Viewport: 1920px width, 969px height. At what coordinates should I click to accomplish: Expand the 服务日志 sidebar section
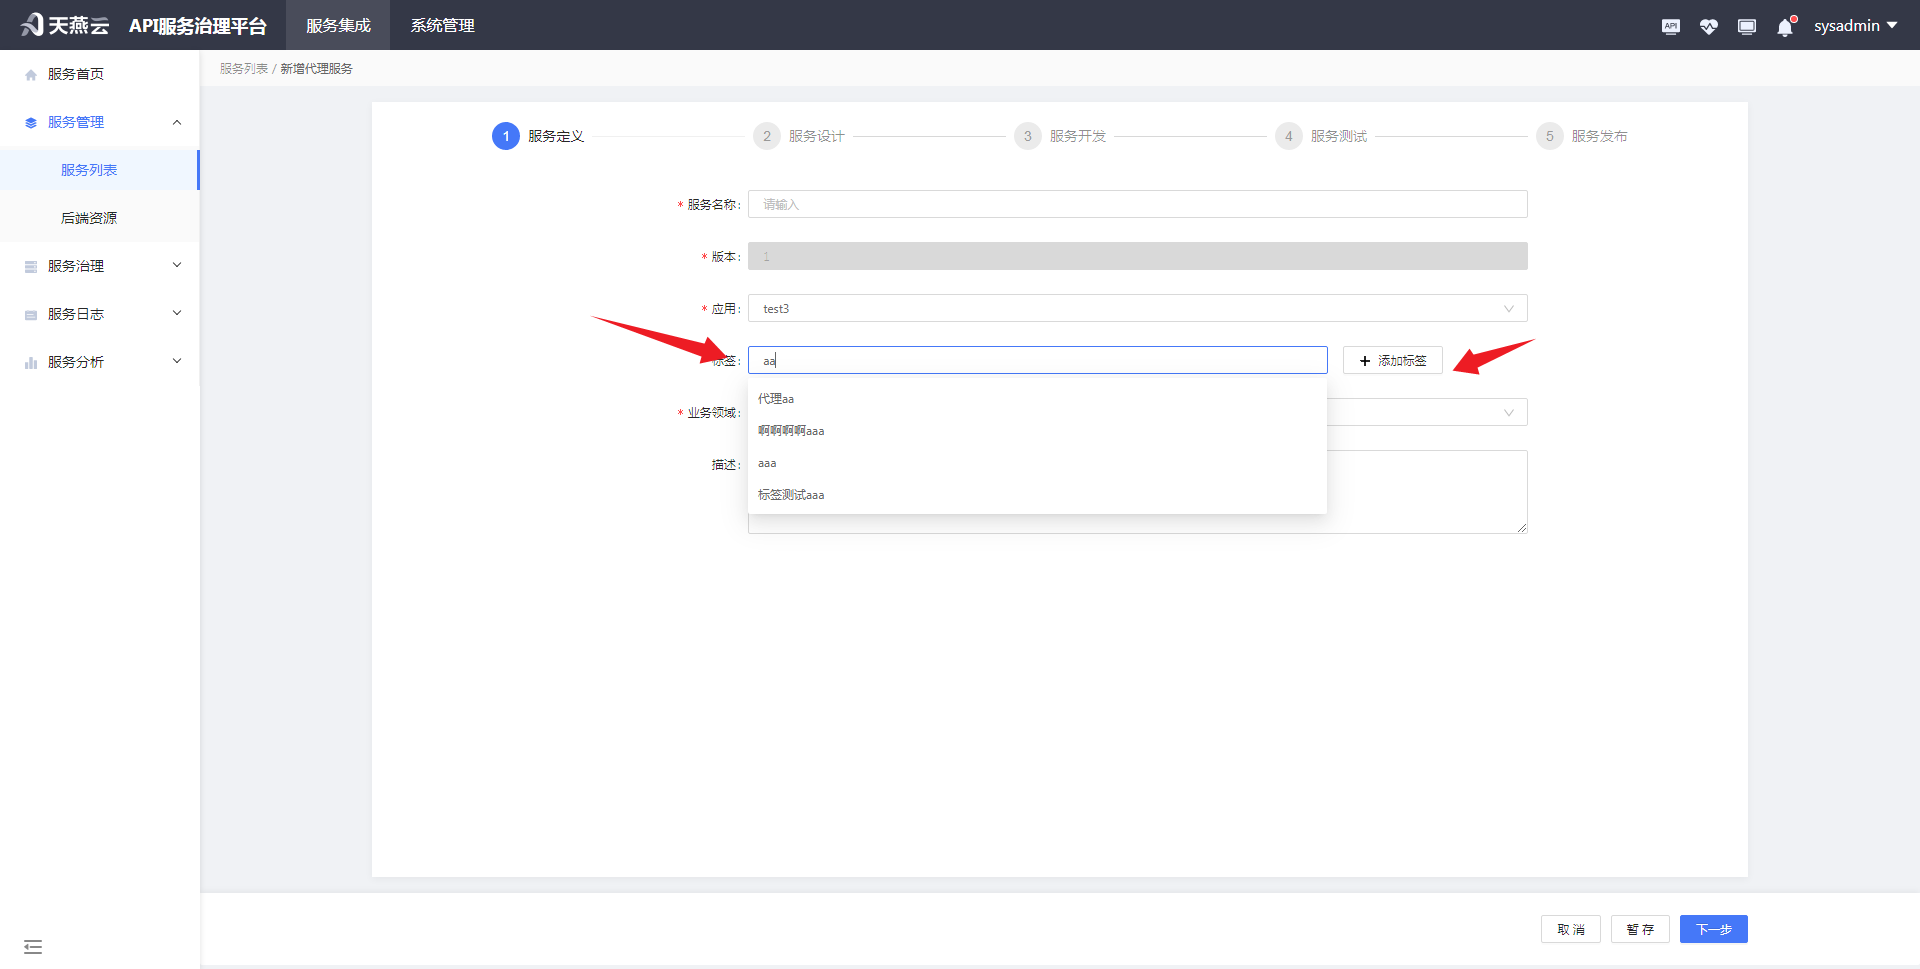177,313
